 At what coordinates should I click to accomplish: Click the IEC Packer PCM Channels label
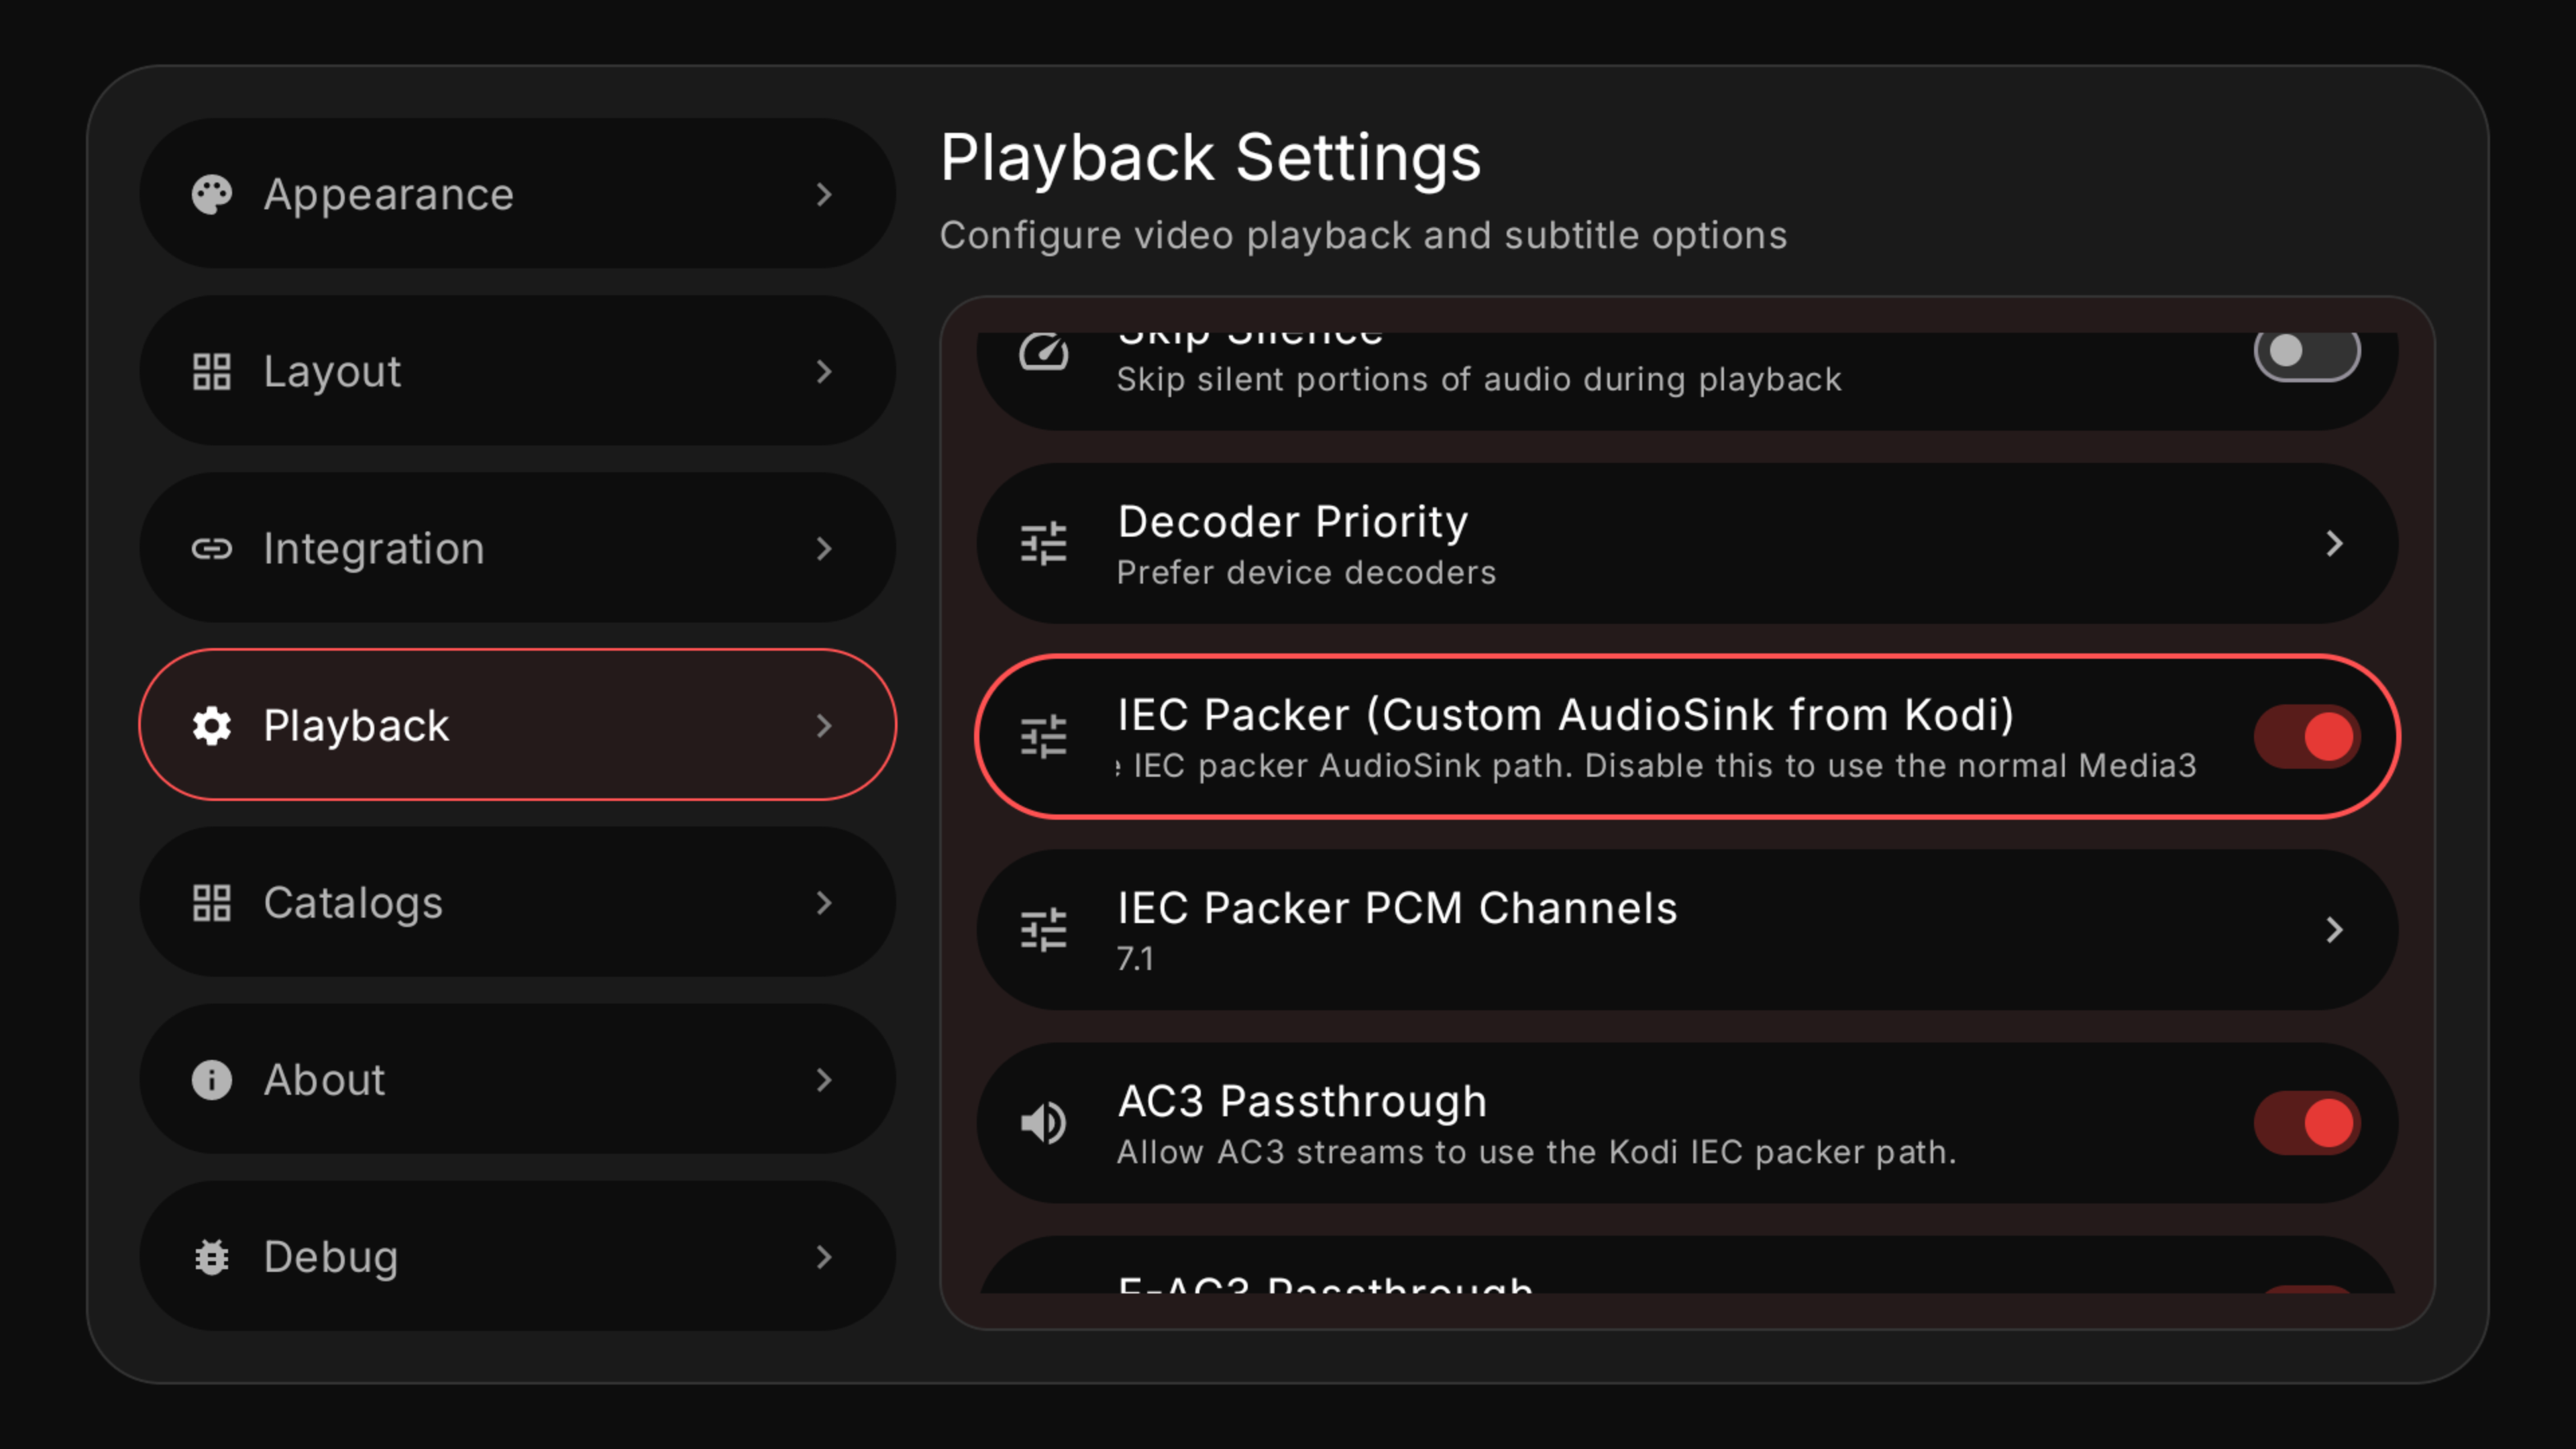coord(1397,908)
